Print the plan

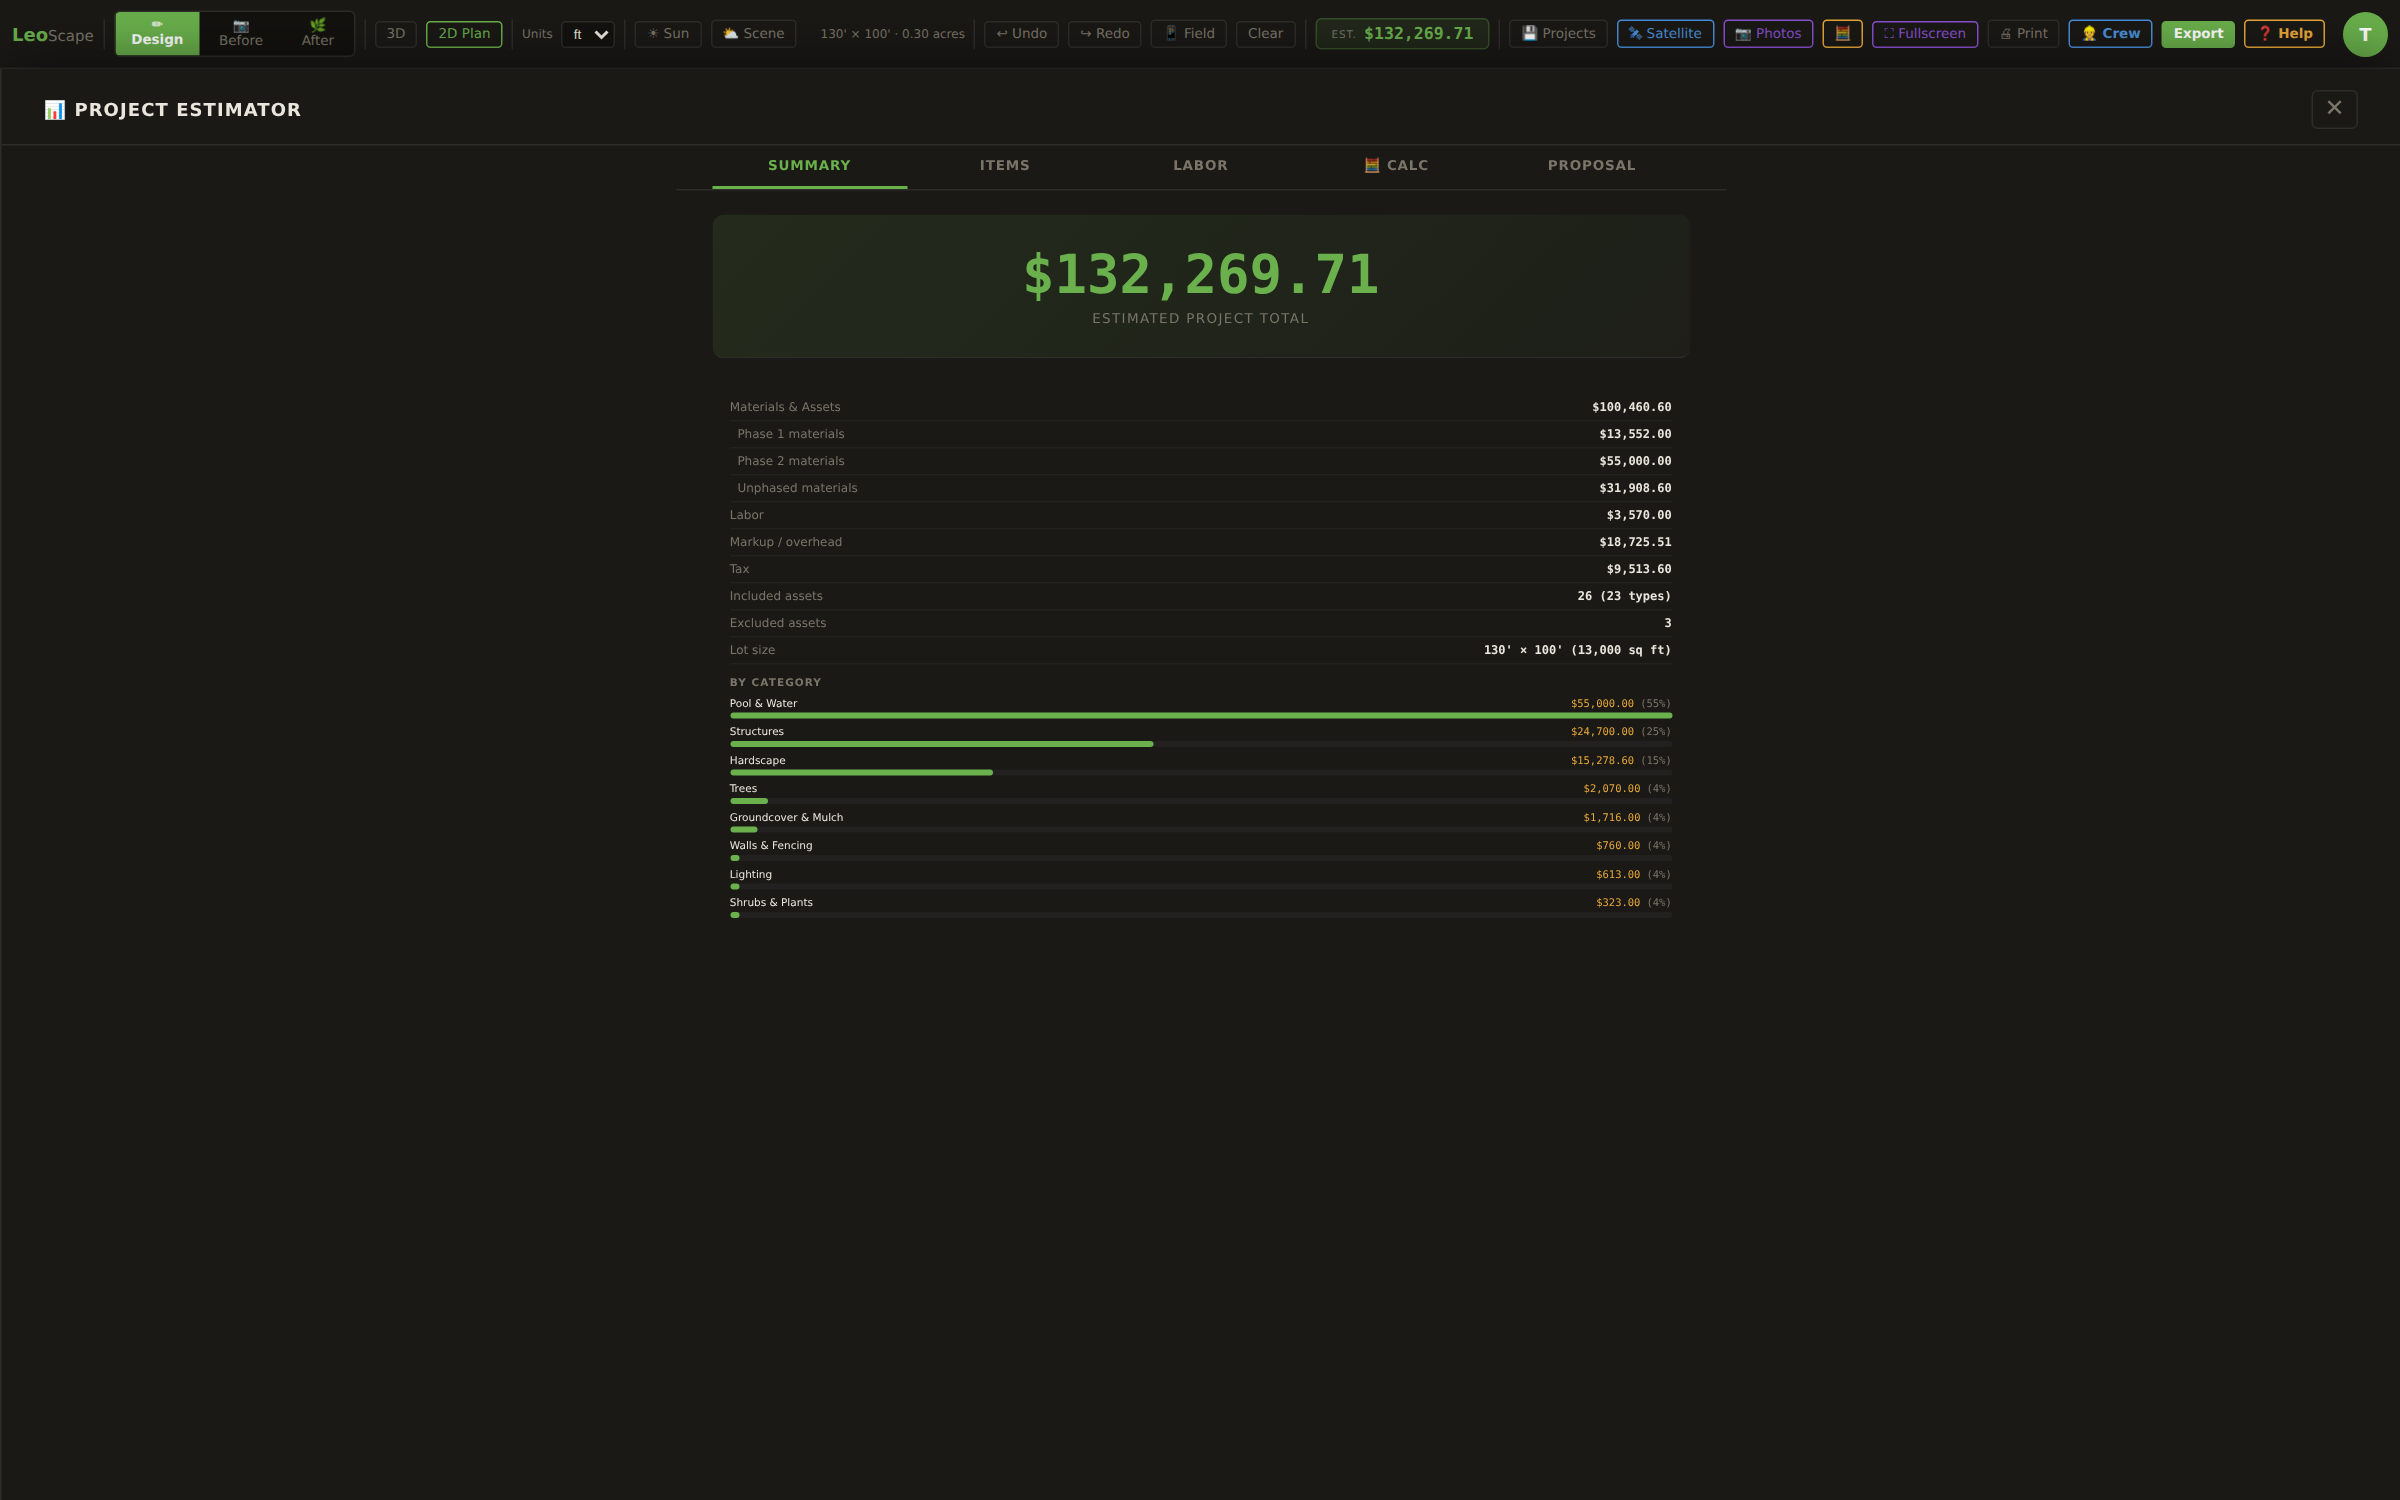tap(2023, 34)
